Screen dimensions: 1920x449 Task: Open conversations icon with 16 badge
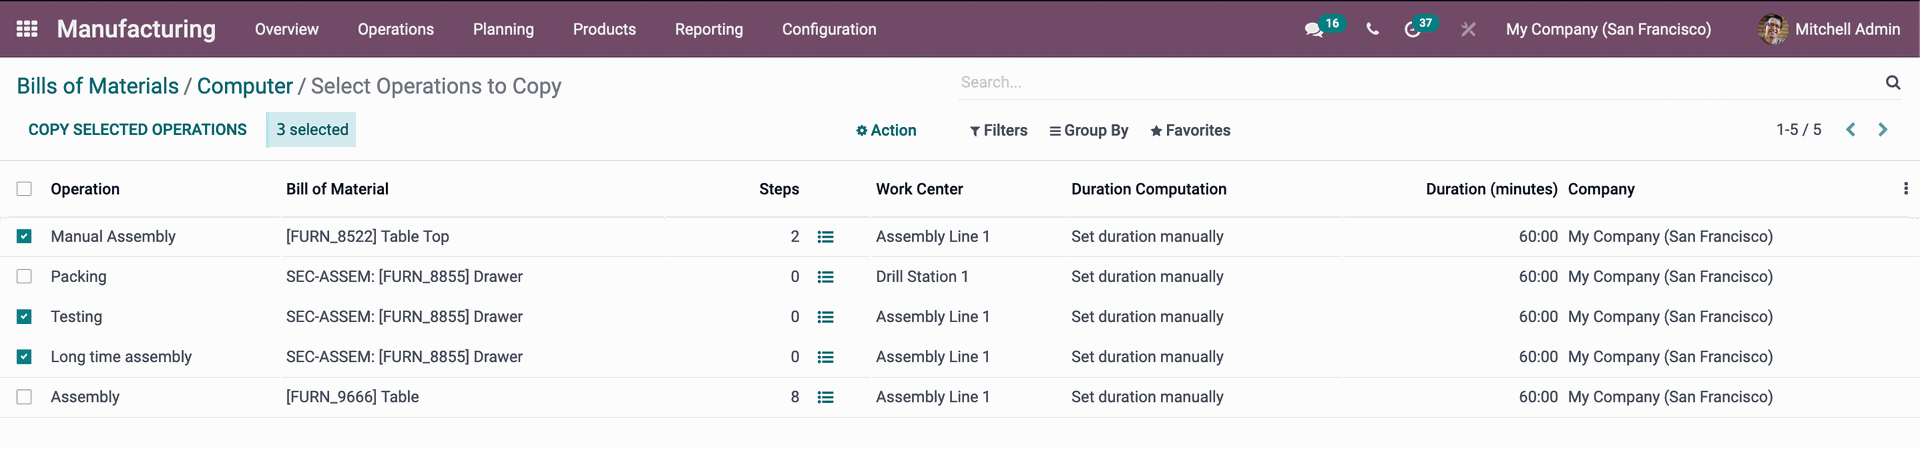coord(1314,30)
